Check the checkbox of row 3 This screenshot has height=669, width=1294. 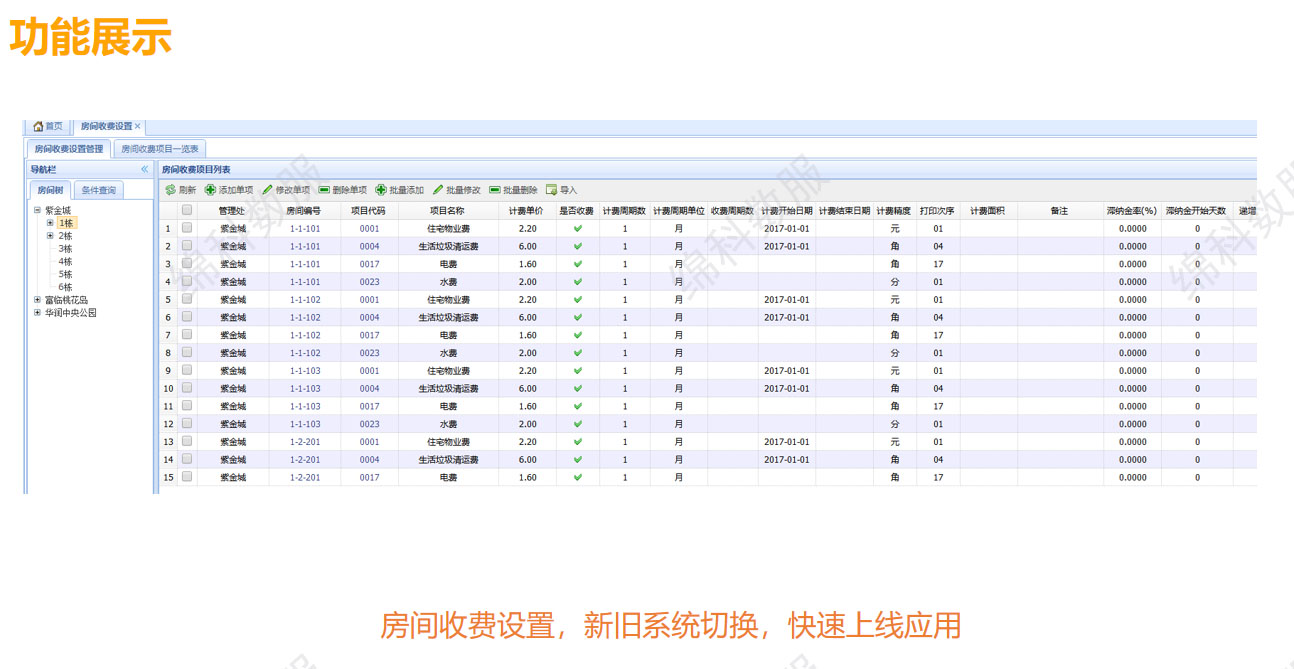click(x=187, y=263)
